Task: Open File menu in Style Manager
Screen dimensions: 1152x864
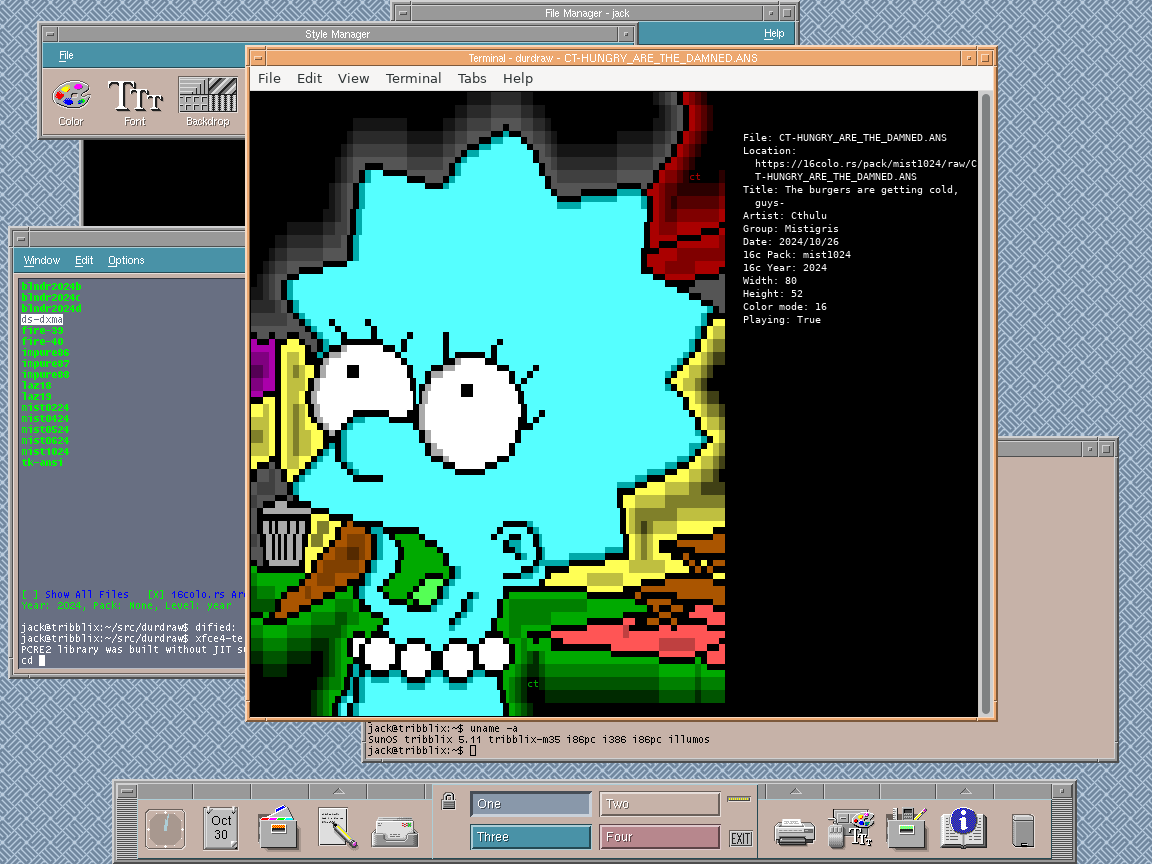Action: [x=66, y=55]
